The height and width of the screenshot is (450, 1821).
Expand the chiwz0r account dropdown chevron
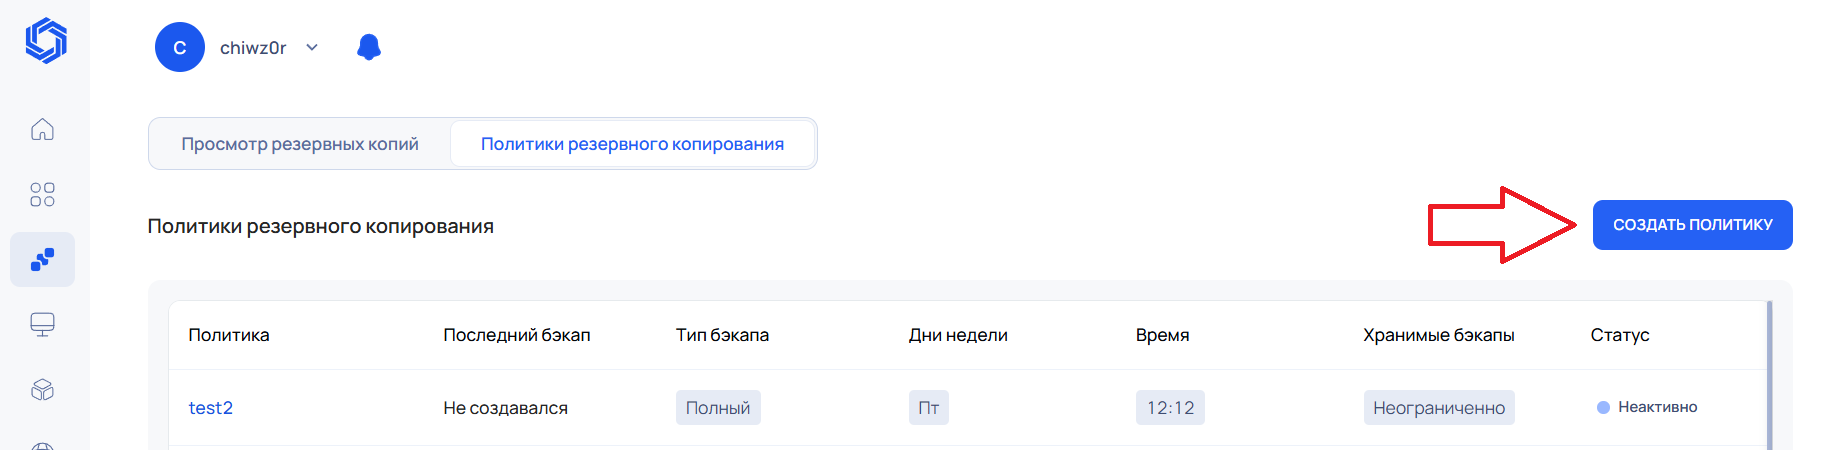(312, 47)
